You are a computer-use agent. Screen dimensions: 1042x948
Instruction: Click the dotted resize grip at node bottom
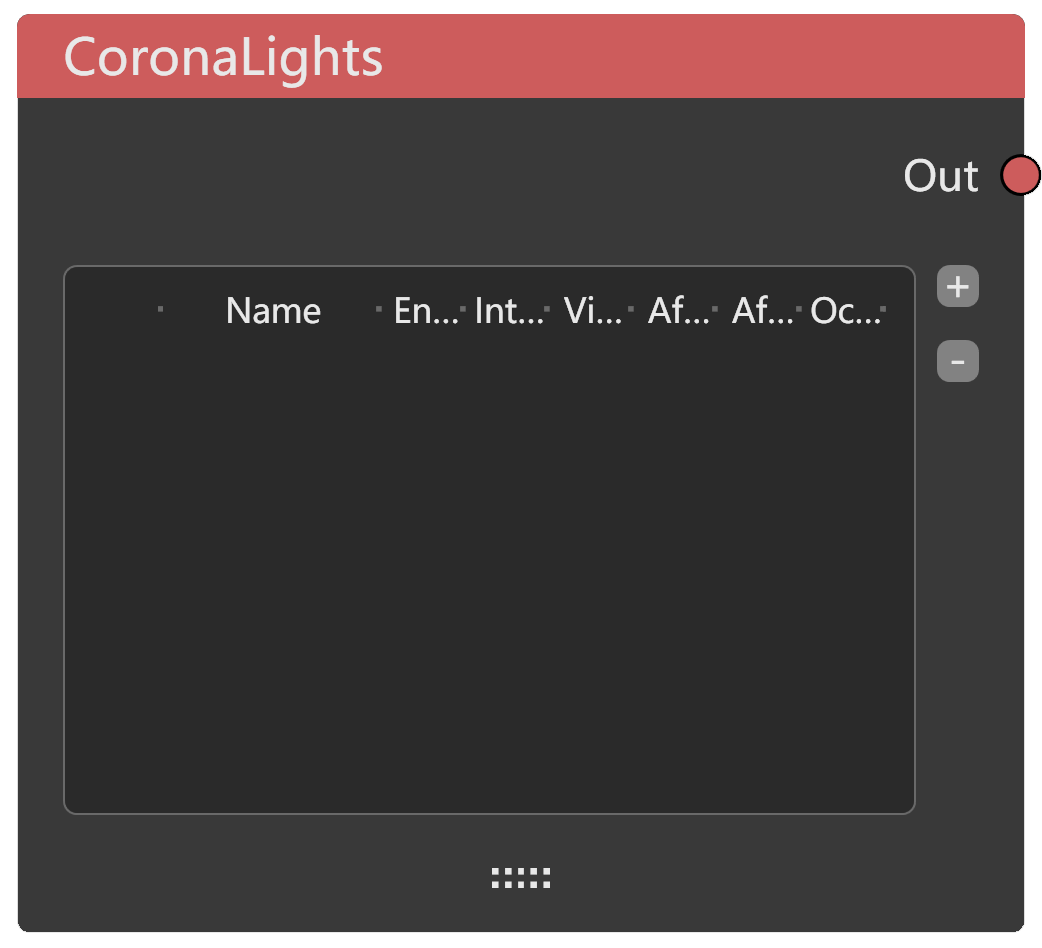521,878
